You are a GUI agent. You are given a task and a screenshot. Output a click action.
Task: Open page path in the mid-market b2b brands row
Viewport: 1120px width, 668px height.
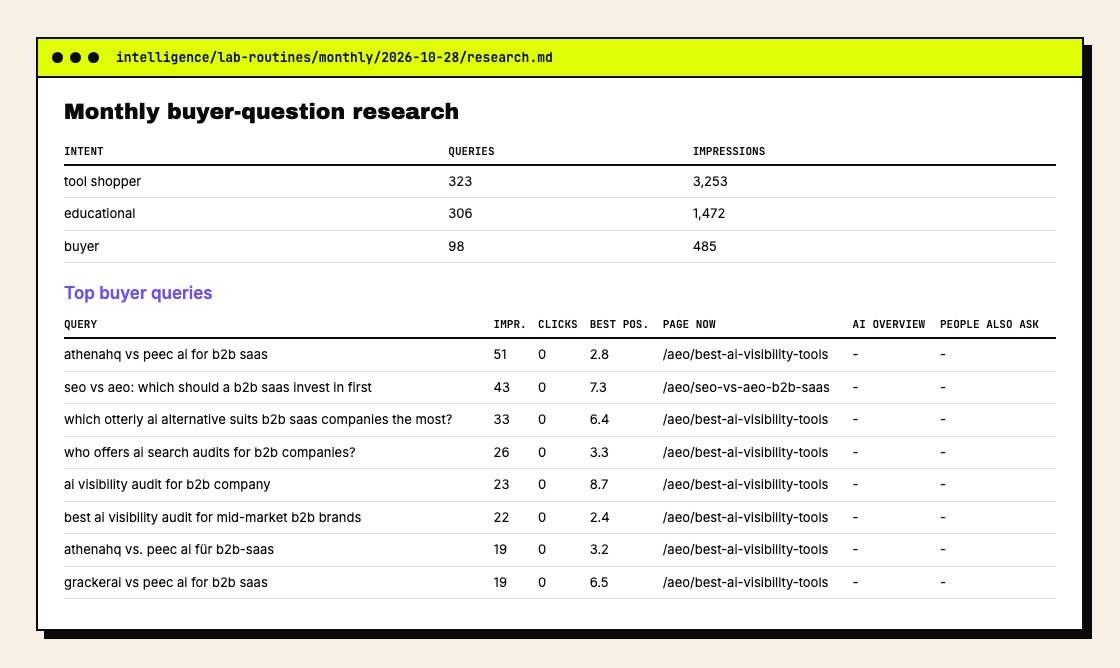pyautogui.click(x=745, y=517)
